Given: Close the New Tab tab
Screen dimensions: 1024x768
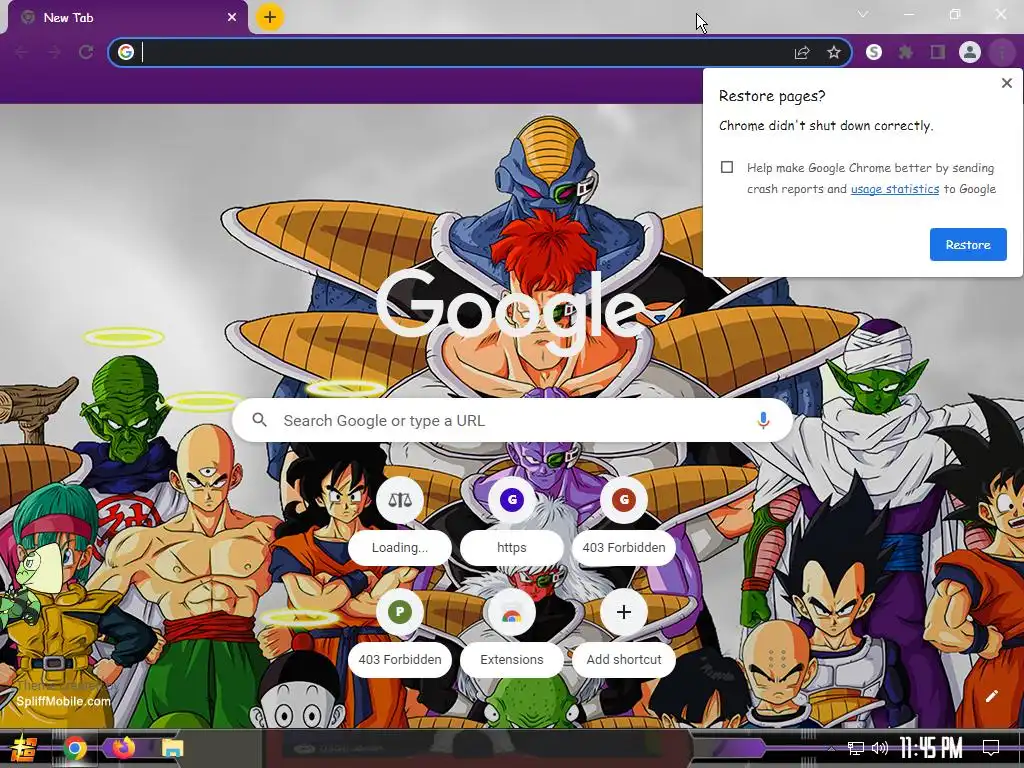Looking at the screenshot, I should 232,18.
